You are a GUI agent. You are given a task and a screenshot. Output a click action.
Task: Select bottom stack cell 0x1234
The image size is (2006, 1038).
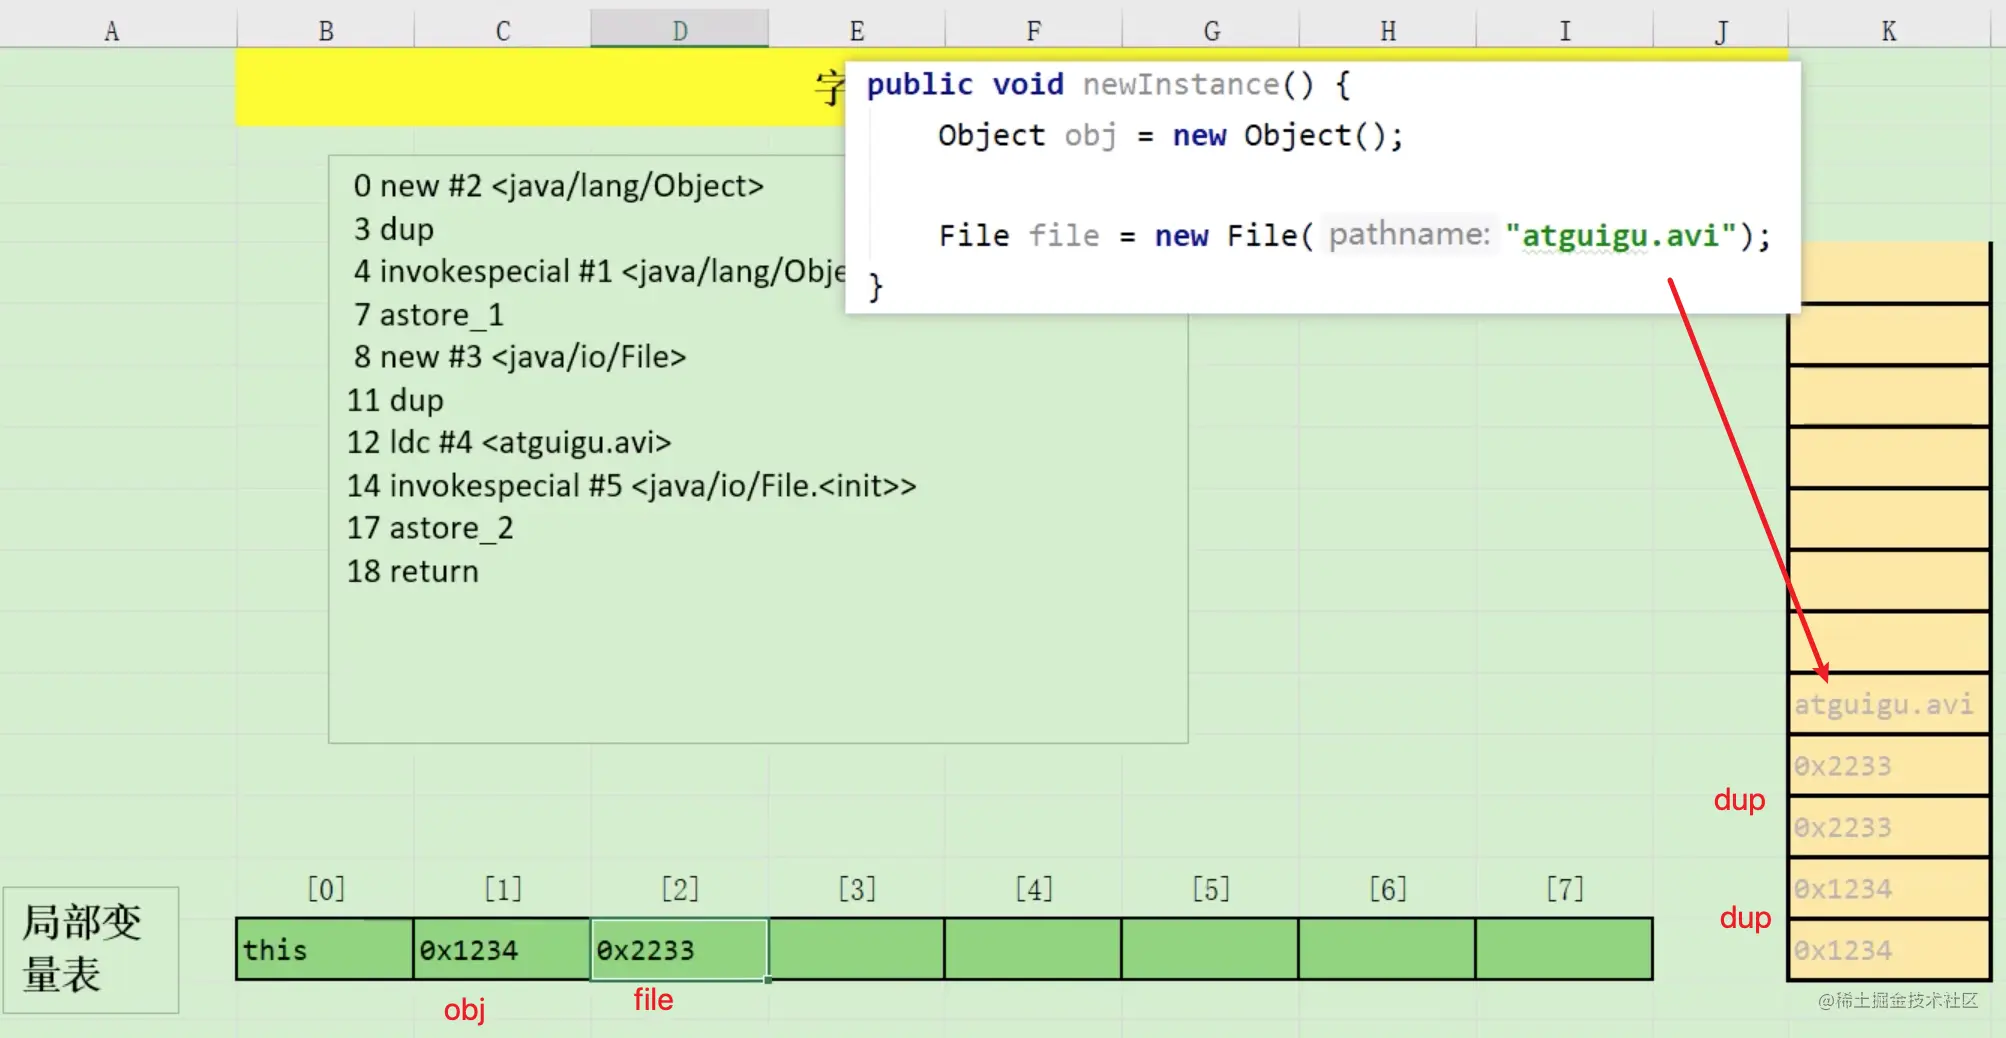pos(1888,950)
